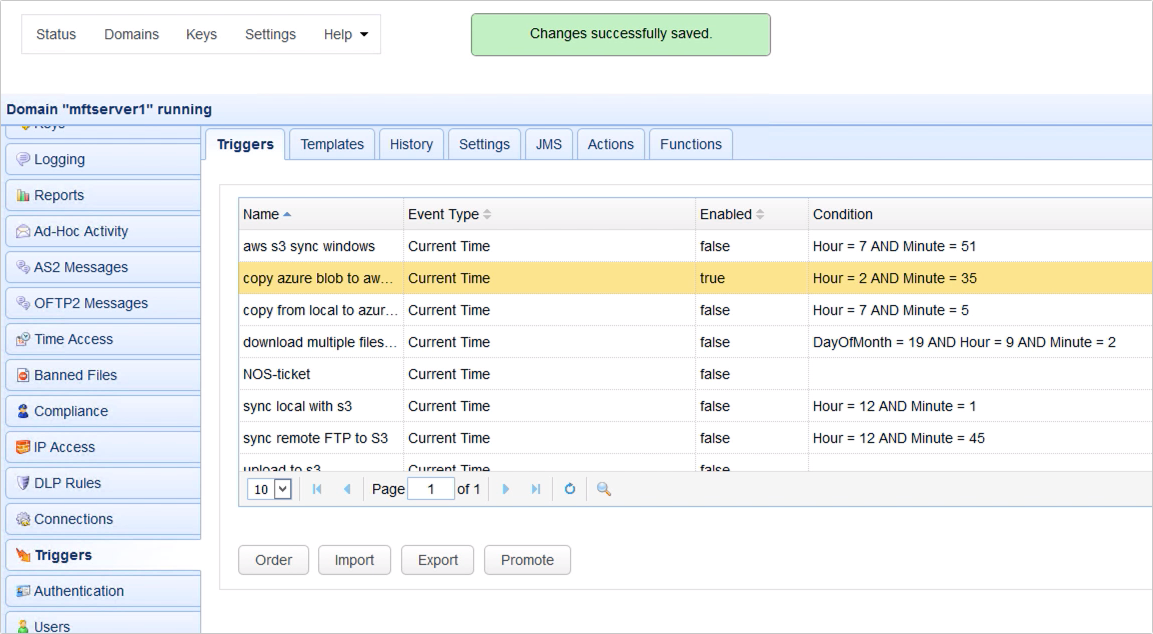Open the Domains menu
This screenshot has height=634, width=1153.
point(131,33)
